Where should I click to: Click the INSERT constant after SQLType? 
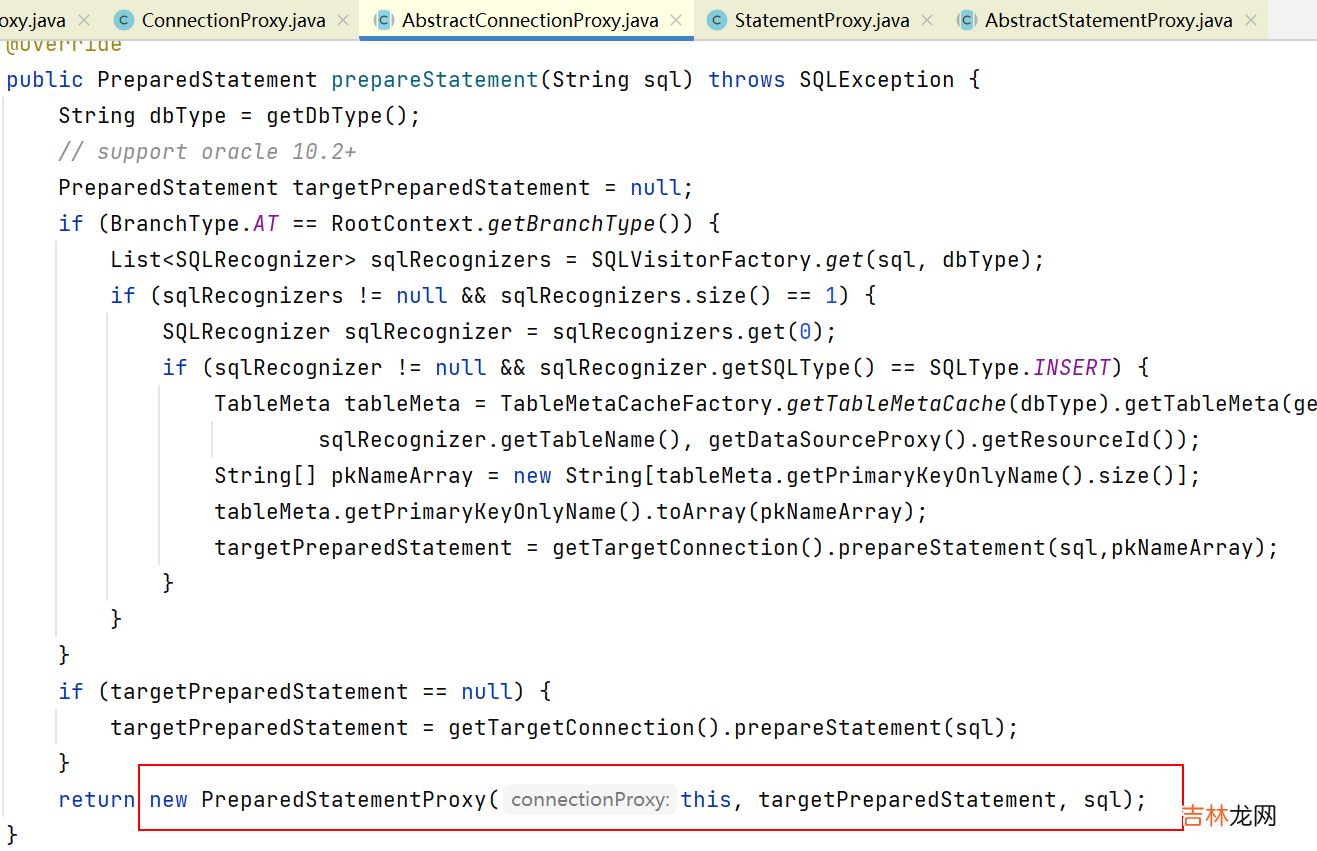[1071, 368]
